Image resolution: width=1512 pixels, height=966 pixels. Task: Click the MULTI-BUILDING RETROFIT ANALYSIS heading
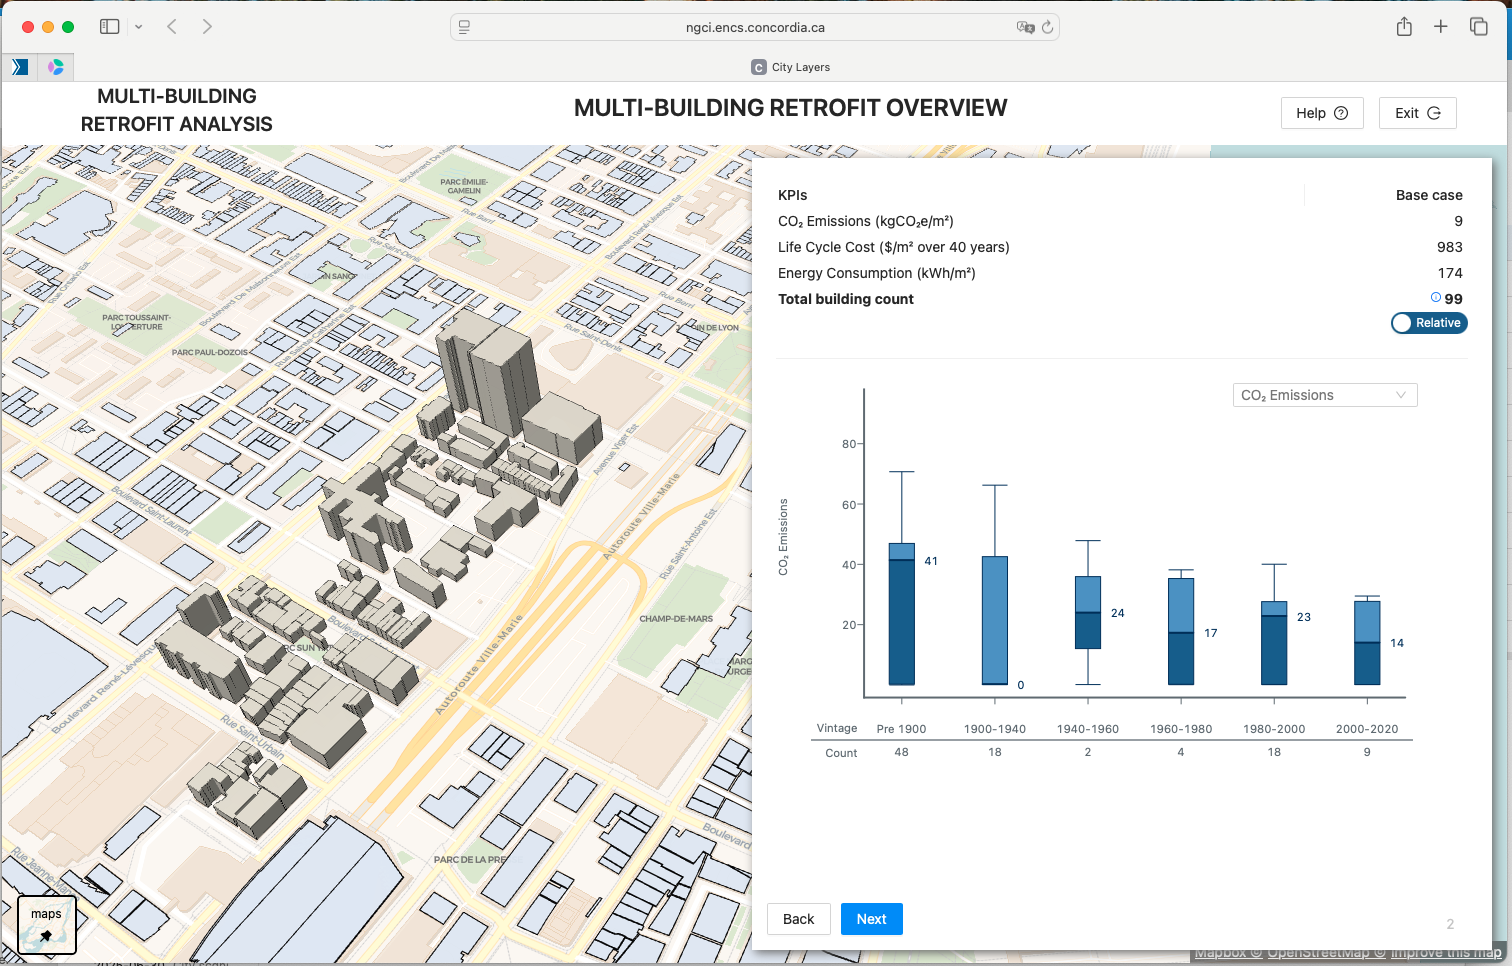click(x=177, y=110)
